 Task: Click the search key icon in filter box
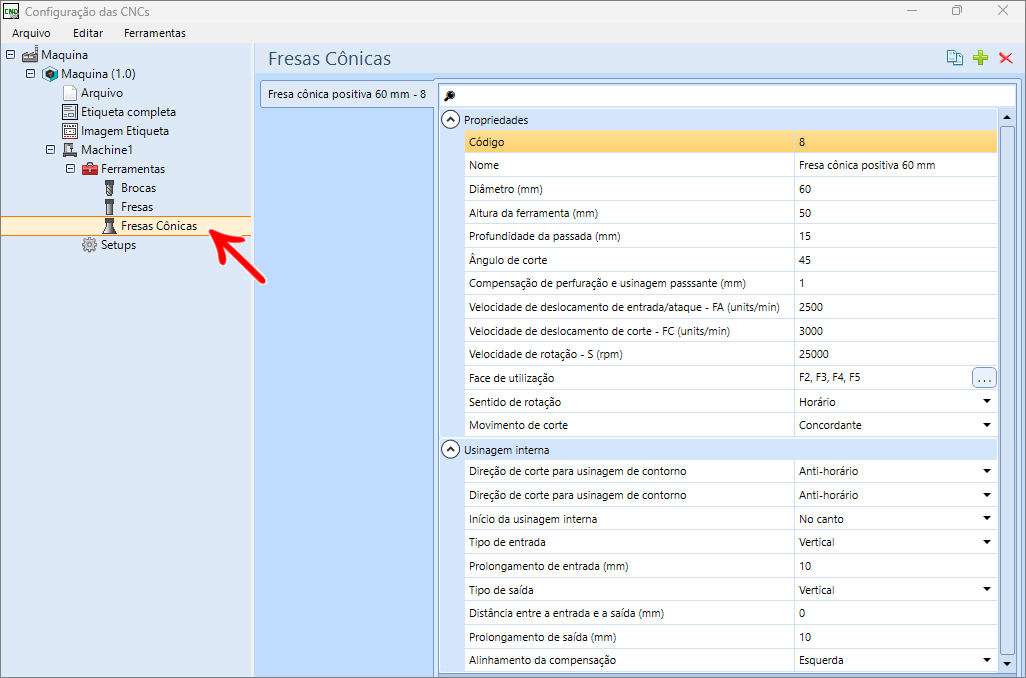coord(449,96)
